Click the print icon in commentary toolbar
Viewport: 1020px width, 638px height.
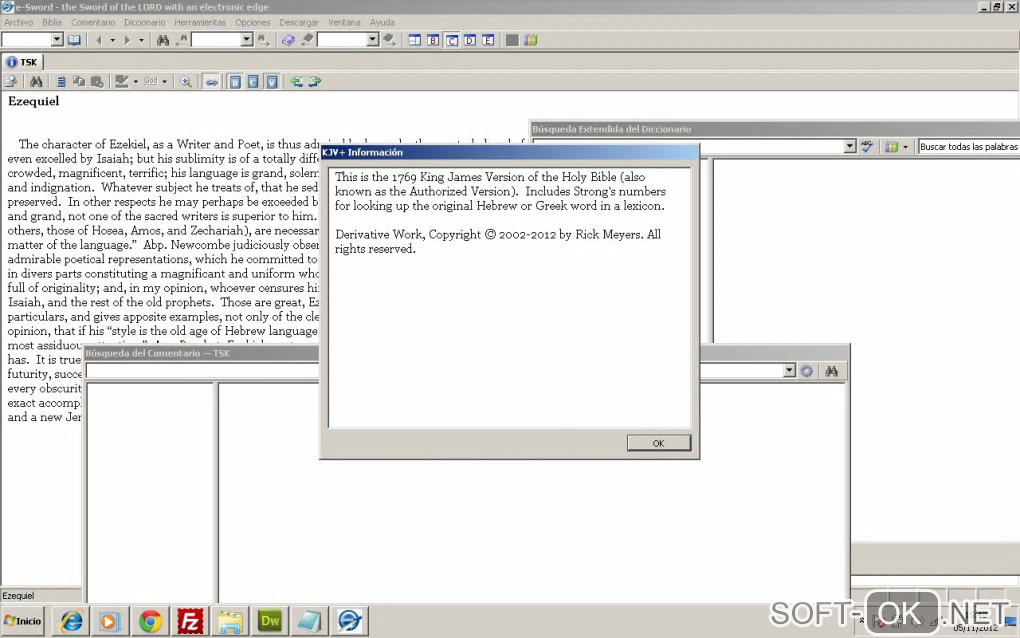tap(97, 81)
